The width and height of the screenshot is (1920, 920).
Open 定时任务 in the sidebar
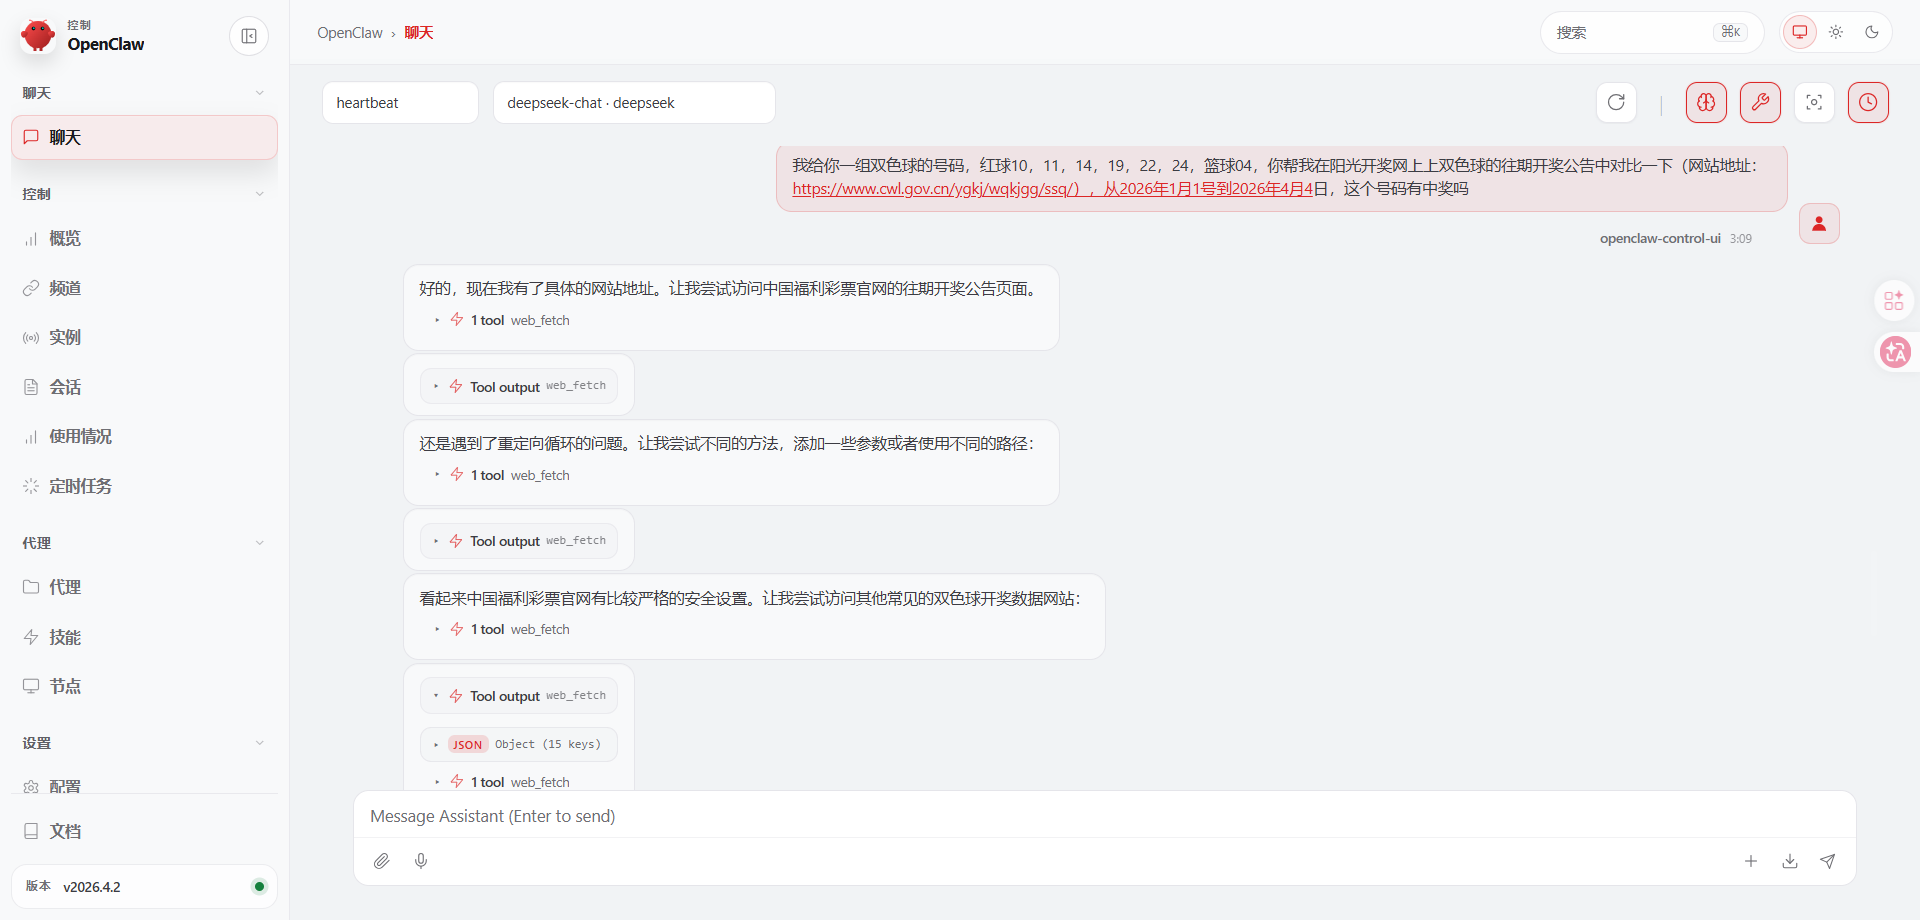(80, 486)
